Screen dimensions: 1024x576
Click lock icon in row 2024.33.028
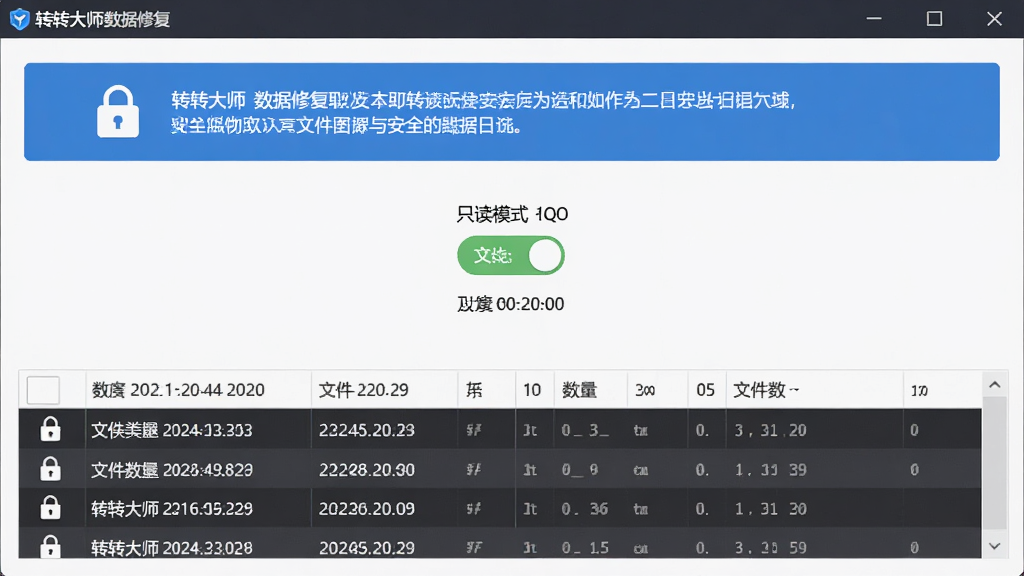click(50, 547)
